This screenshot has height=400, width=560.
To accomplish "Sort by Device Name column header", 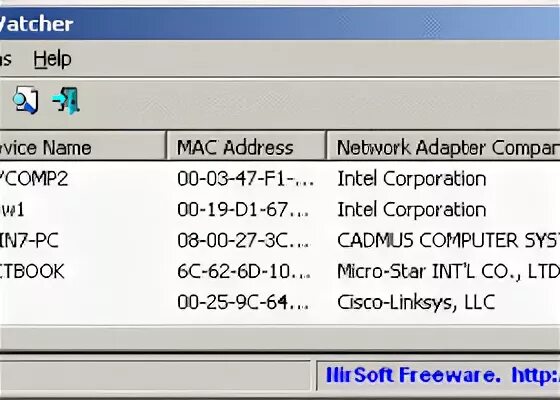I will click(x=83, y=148).
